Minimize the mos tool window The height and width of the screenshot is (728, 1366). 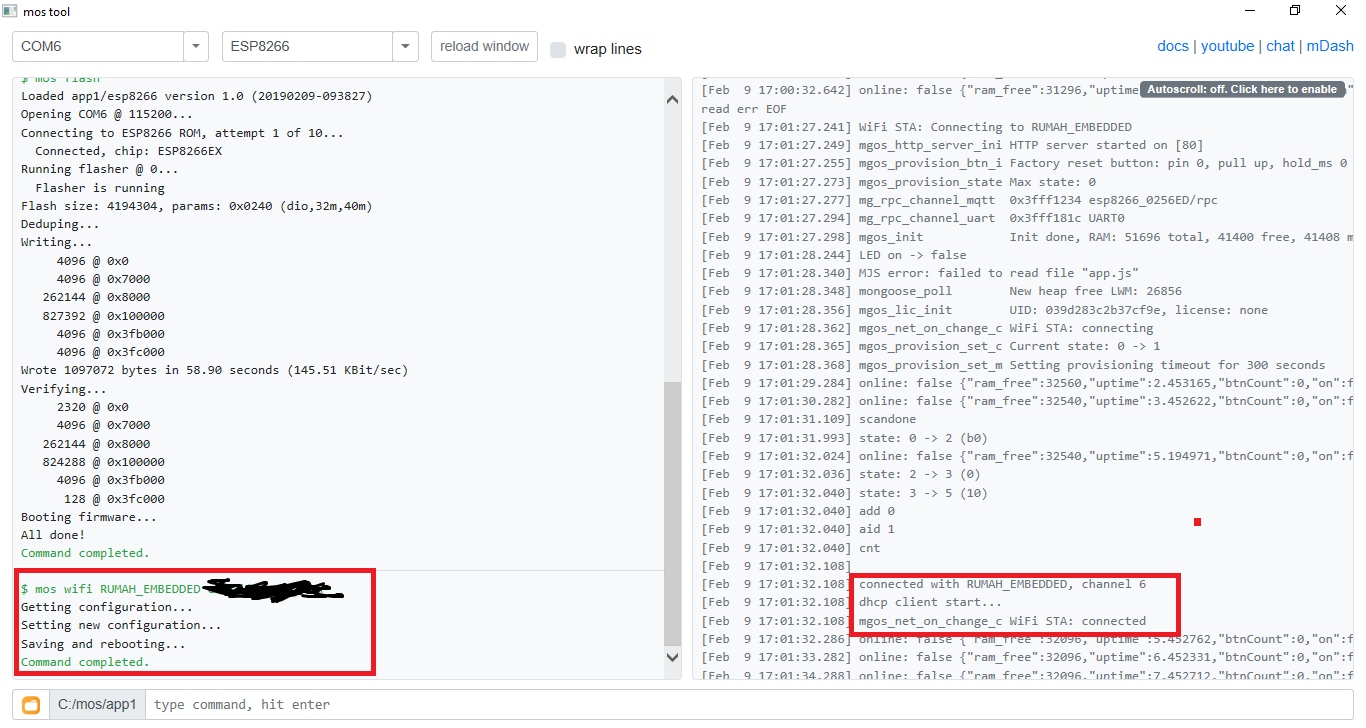click(x=1249, y=11)
